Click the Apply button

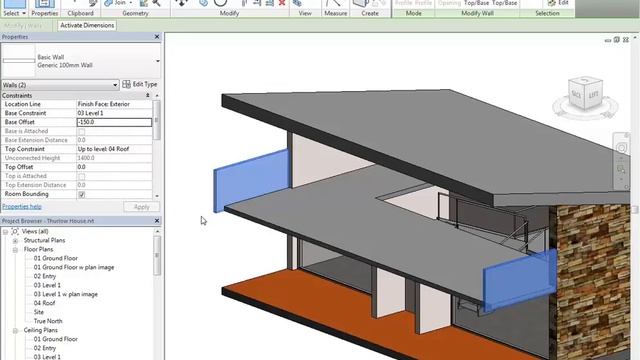tap(141, 207)
